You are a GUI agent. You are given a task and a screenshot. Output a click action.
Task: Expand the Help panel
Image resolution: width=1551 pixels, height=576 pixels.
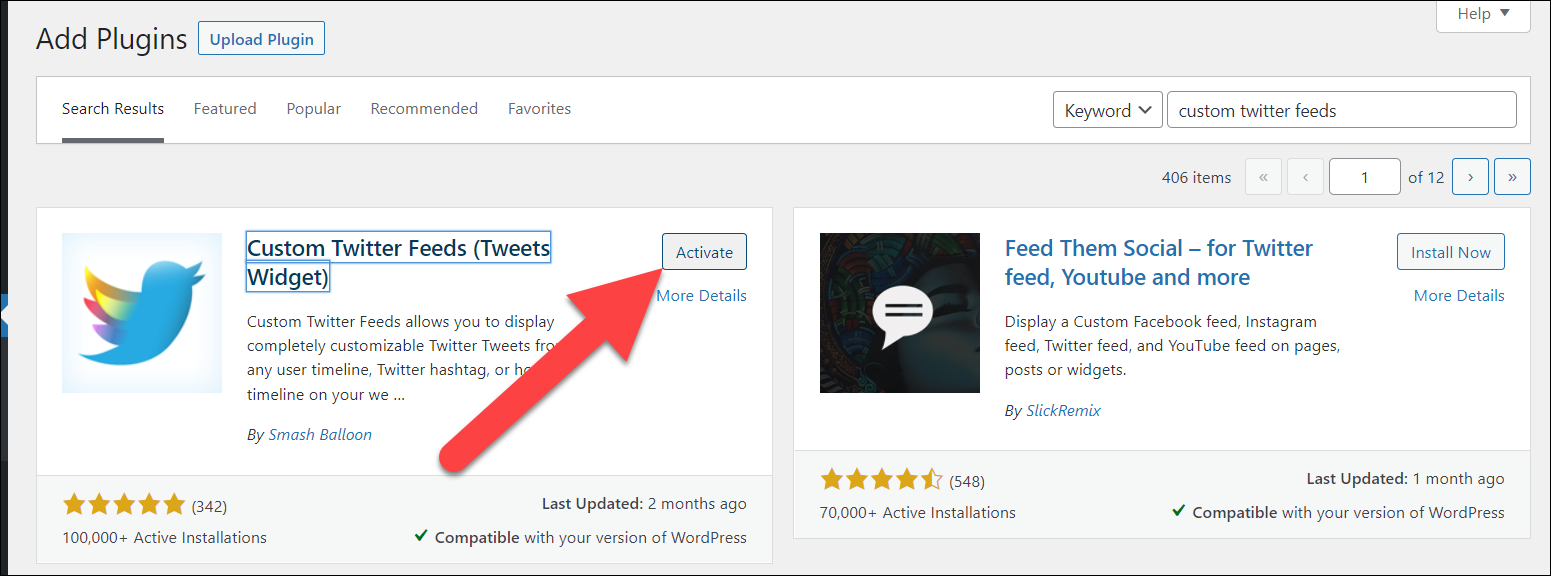[x=1483, y=14]
